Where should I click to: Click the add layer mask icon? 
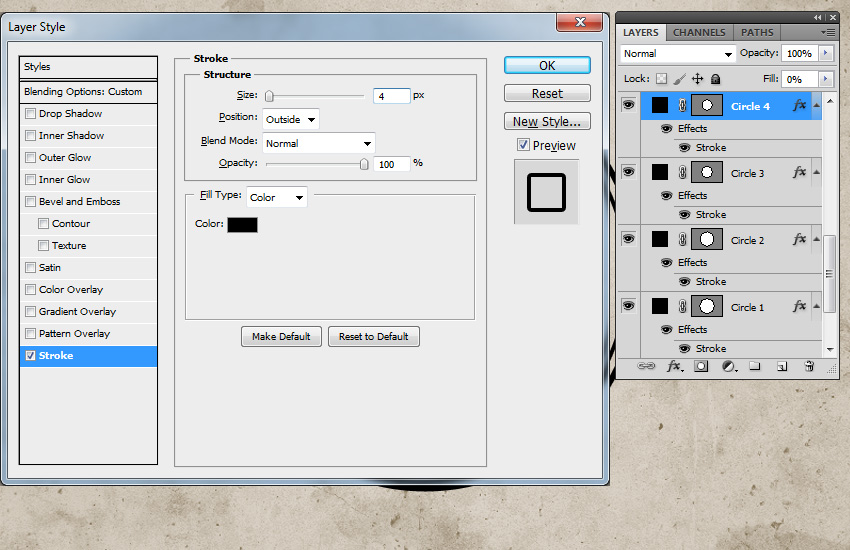pos(701,367)
